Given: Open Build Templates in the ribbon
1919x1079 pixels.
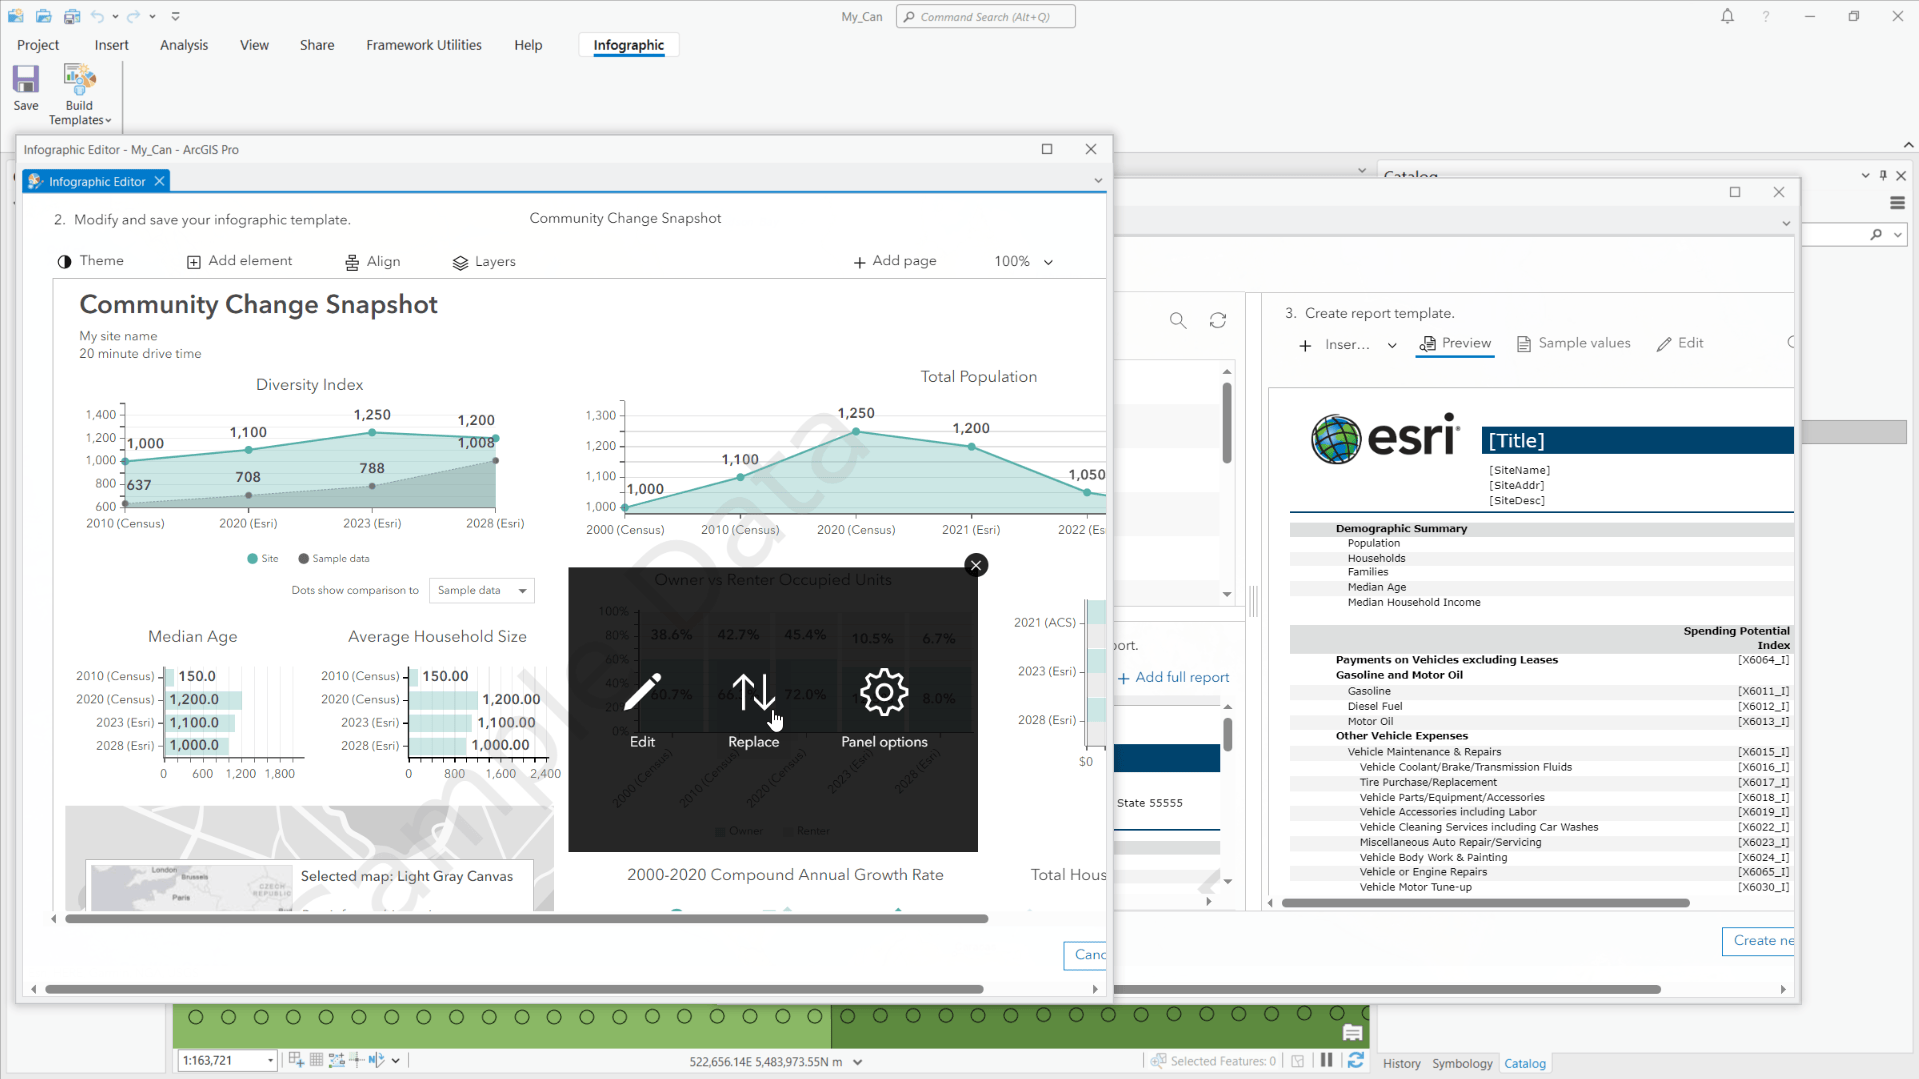Looking at the screenshot, I should tap(79, 94).
